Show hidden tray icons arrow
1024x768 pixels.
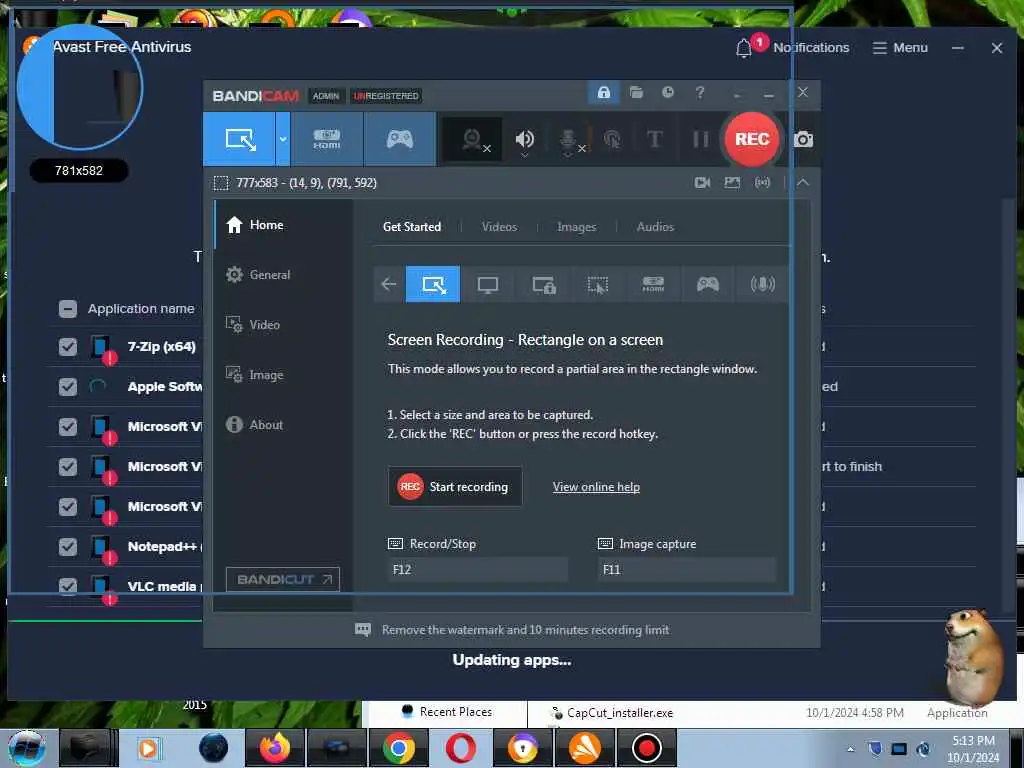[x=850, y=749]
